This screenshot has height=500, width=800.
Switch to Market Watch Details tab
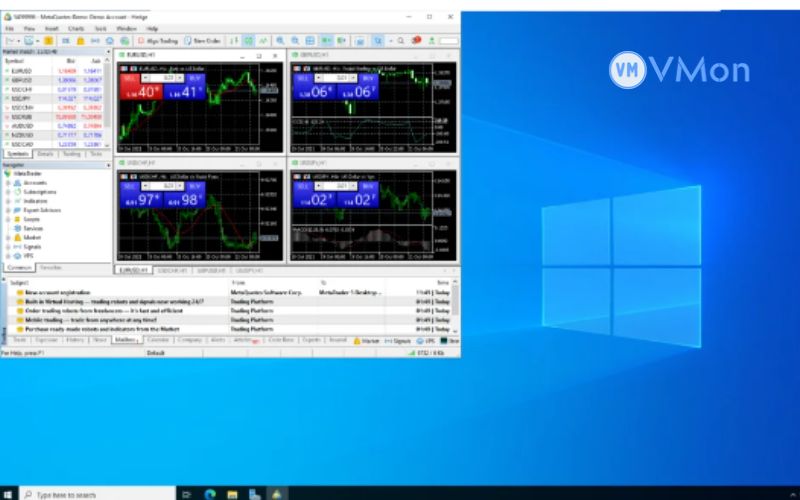point(45,154)
